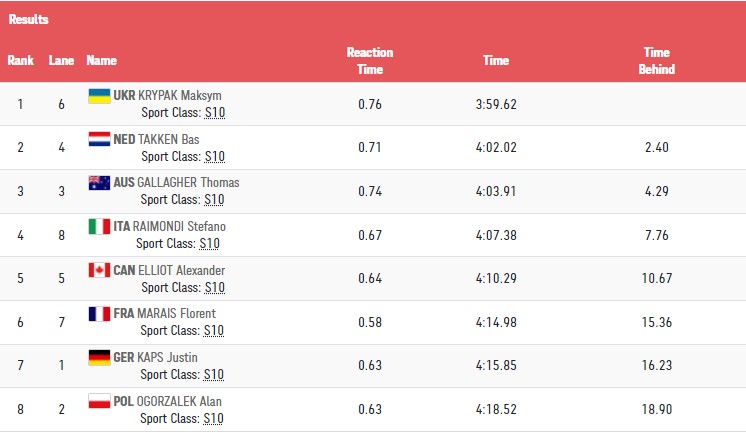The height and width of the screenshot is (432, 746).
Task: Click the Ukraine flag icon
Action: (99, 95)
